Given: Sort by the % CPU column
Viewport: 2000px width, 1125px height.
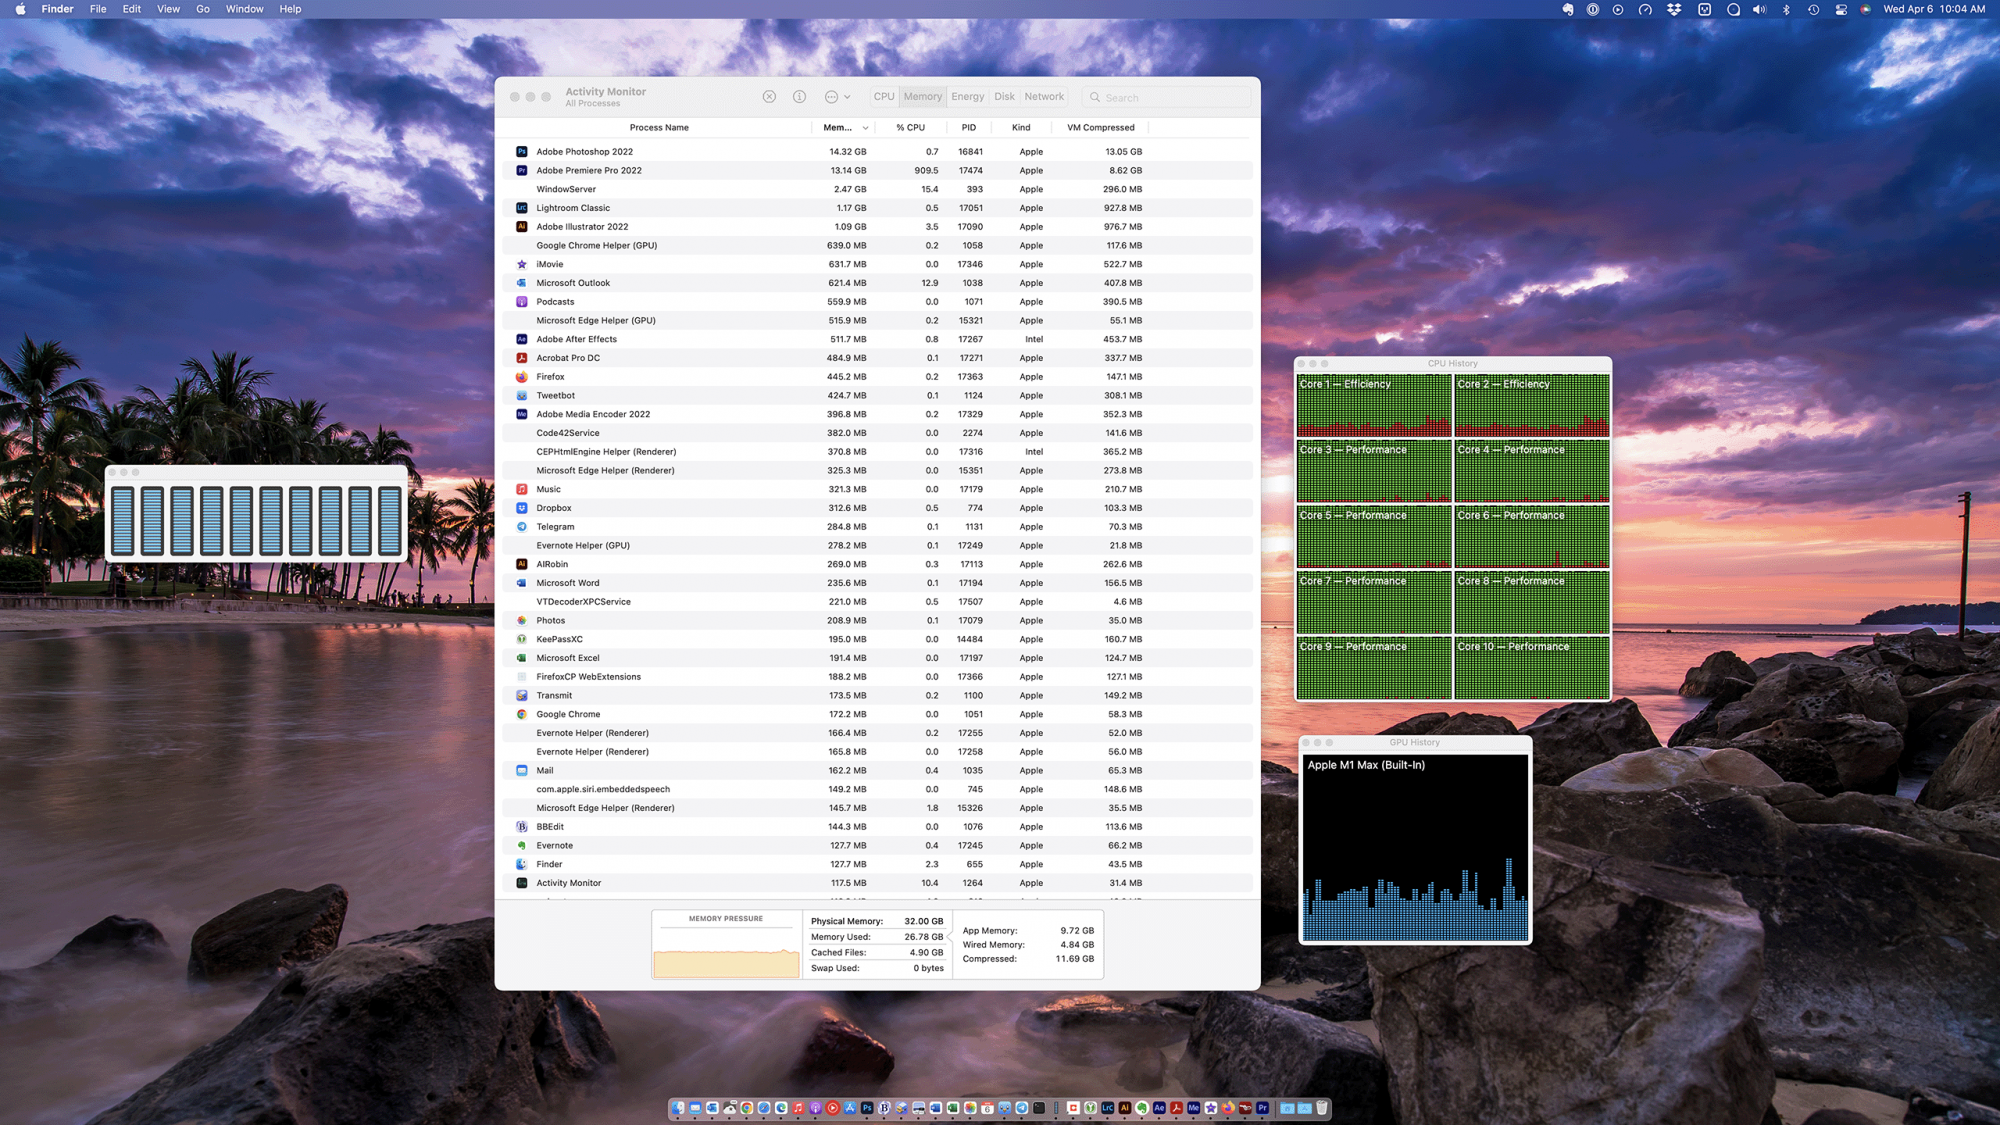Looking at the screenshot, I should [910, 128].
